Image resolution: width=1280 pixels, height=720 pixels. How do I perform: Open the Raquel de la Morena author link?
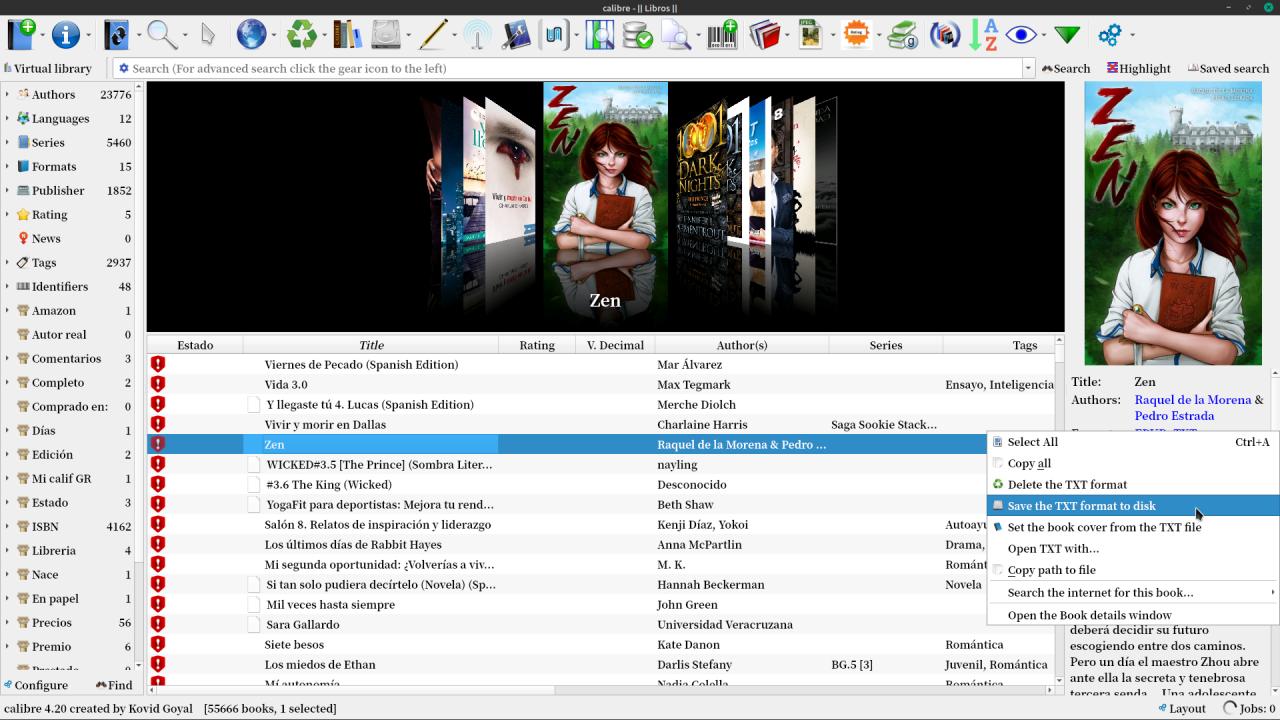1192,400
